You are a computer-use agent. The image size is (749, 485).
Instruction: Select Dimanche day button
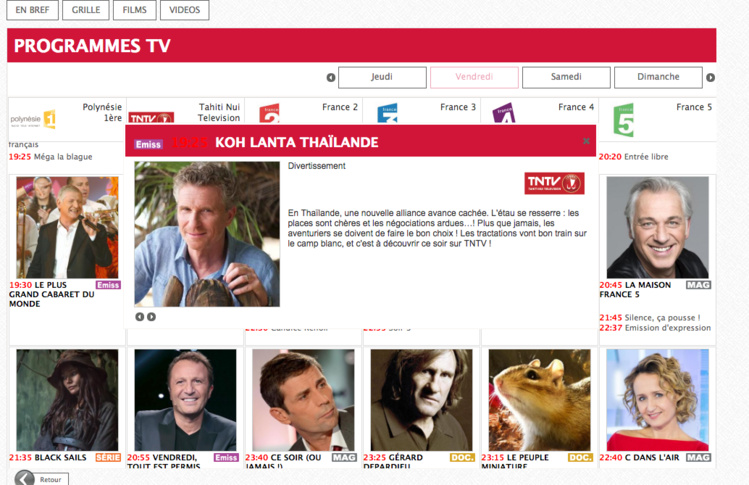pyautogui.click(x=658, y=77)
